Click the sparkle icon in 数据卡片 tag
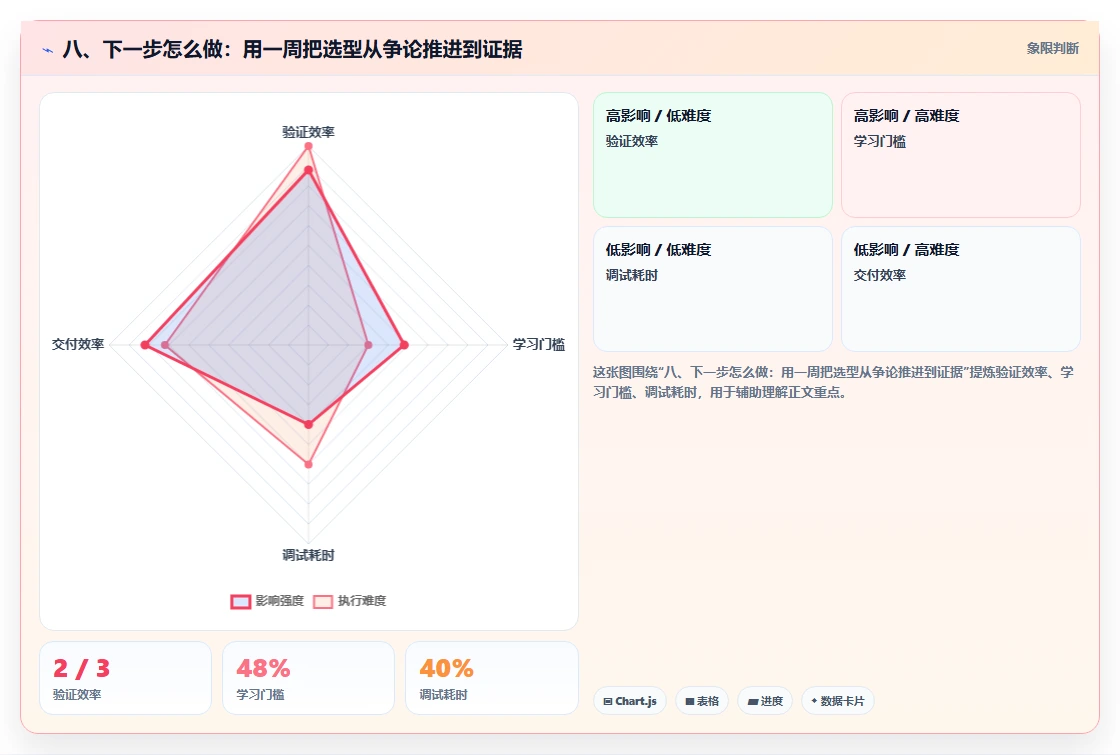Viewport: 1120px width, 755px height. click(x=814, y=701)
